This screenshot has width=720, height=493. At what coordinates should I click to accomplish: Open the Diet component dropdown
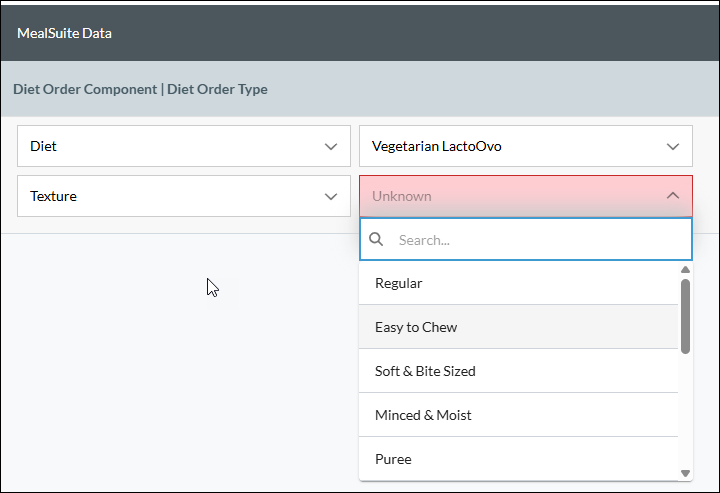(x=184, y=146)
